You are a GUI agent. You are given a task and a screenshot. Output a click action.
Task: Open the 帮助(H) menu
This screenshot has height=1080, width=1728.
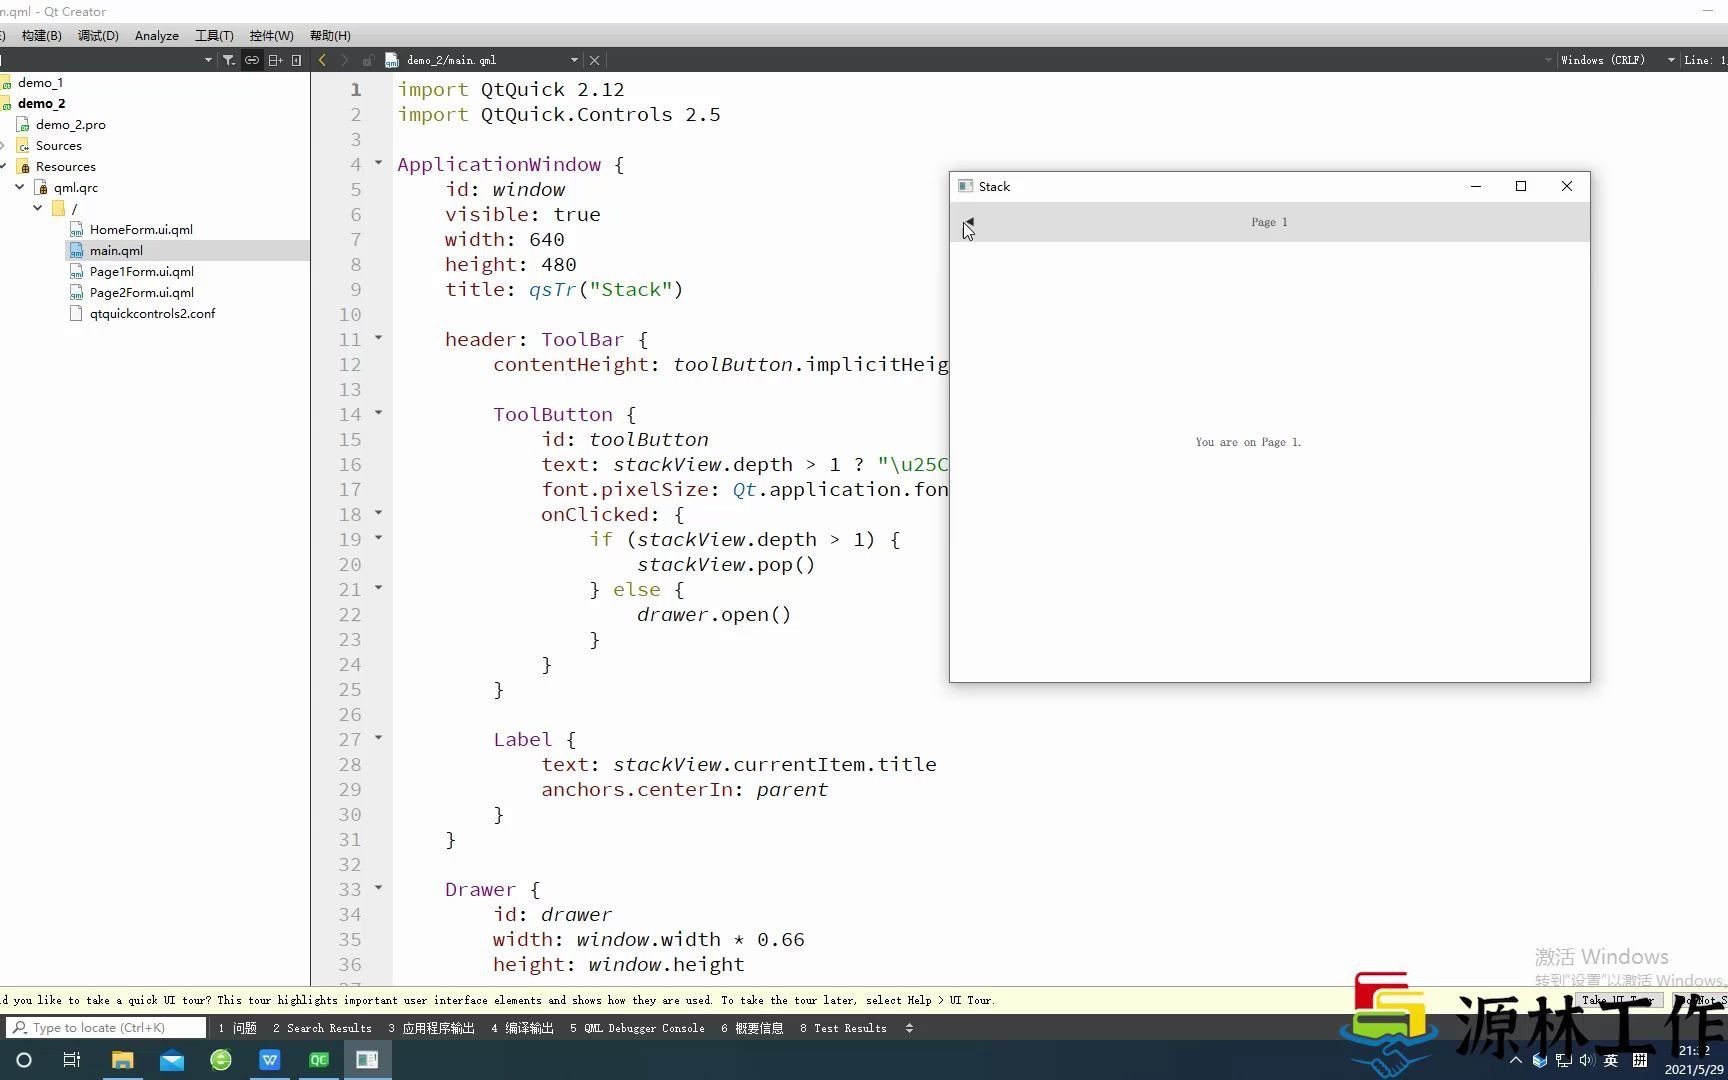click(x=330, y=35)
